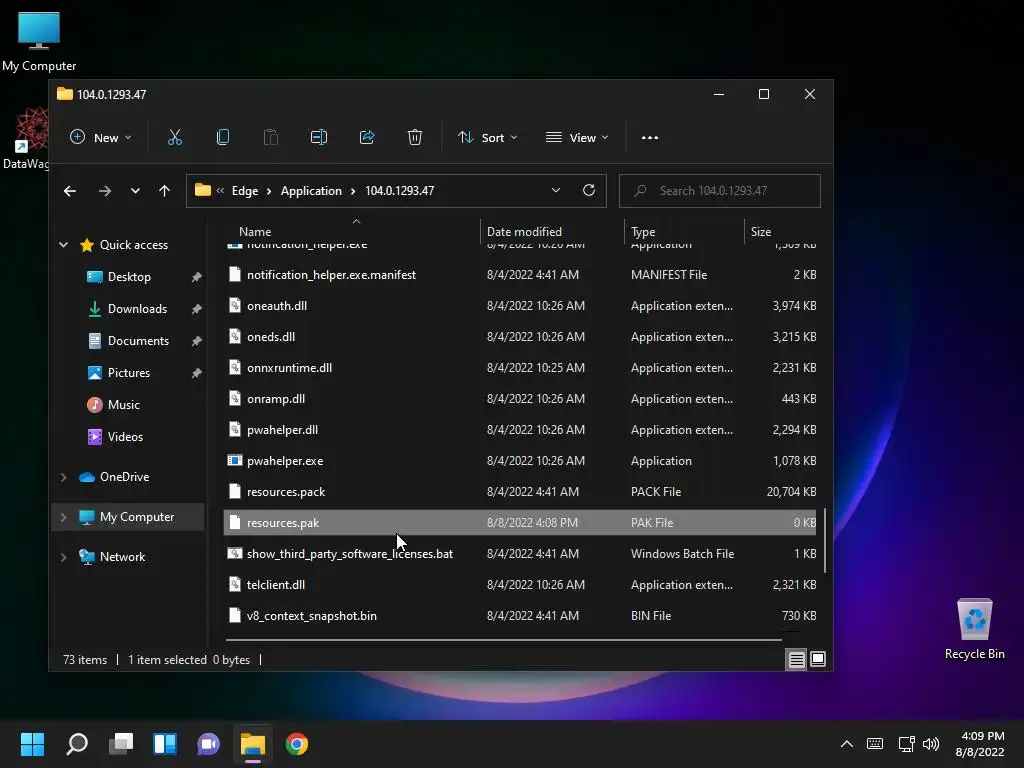Switch to details view layout icon
The height and width of the screenshot is (768, 1024).
pyautogui.click(x=797, y=660)
